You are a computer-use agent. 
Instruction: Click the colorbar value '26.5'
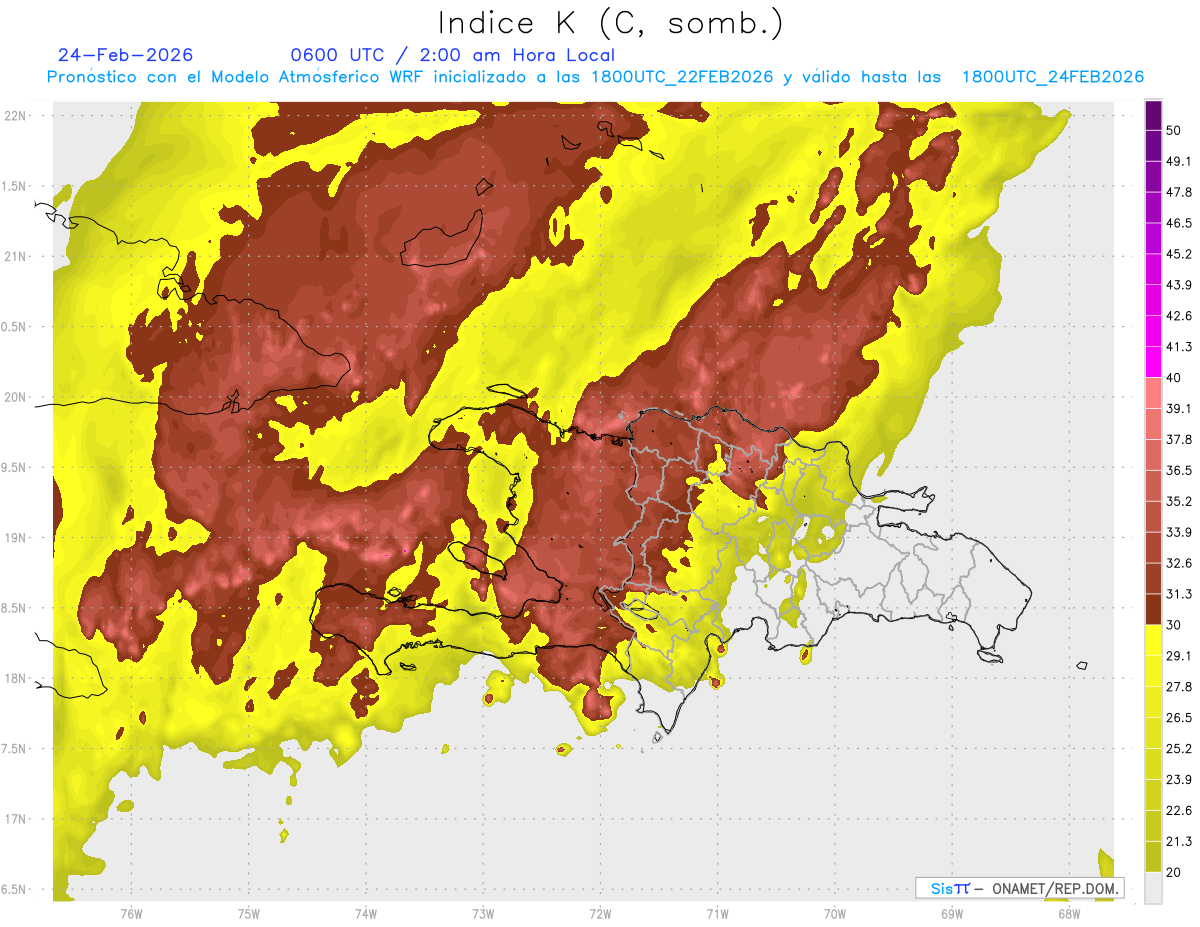[1179, 717]
